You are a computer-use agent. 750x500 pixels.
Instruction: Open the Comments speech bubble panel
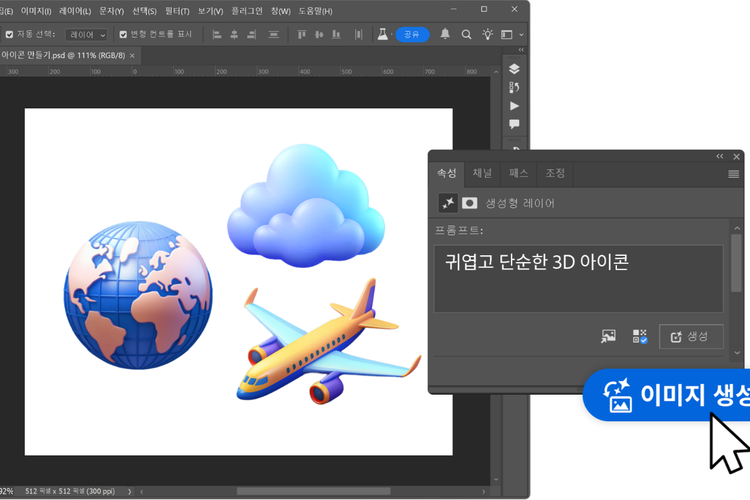click(x=514, y=124)
